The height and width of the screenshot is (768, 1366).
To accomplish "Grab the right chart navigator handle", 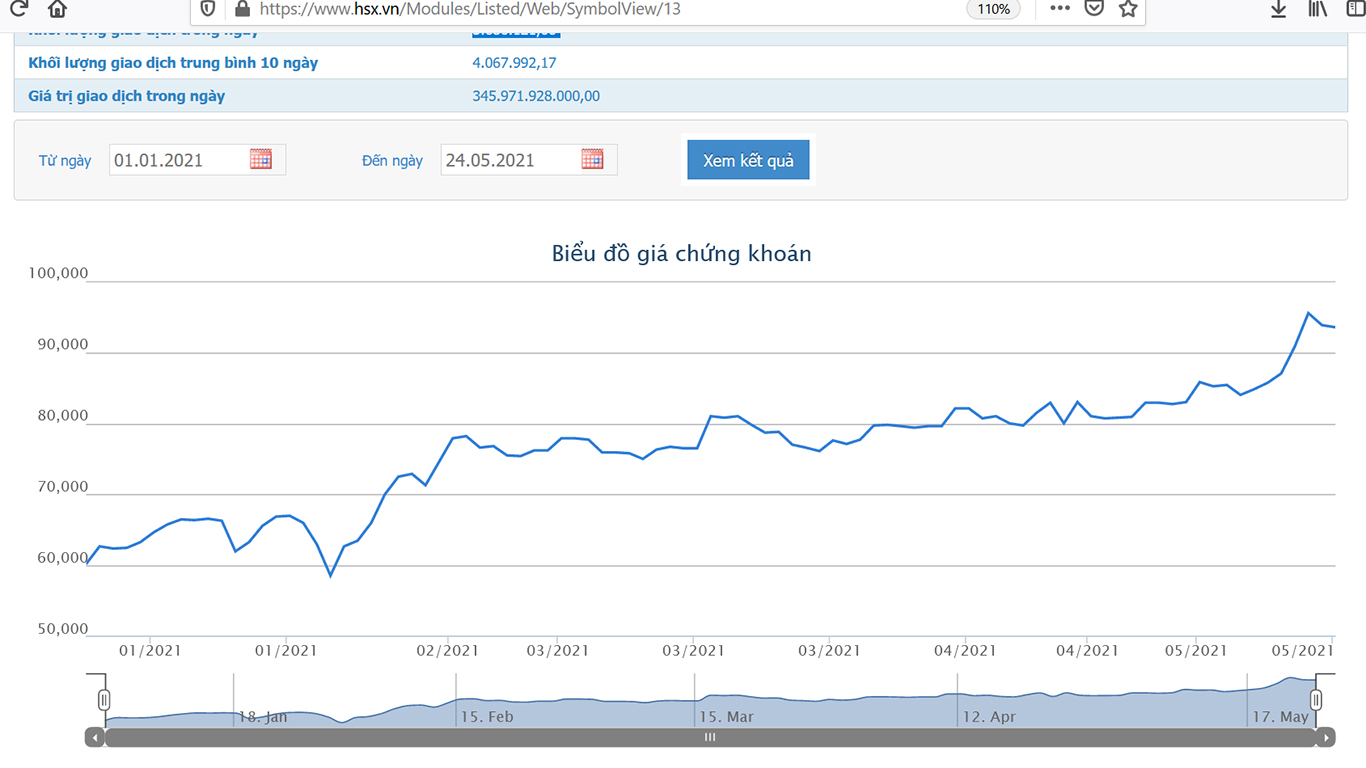I will 1316,699.
